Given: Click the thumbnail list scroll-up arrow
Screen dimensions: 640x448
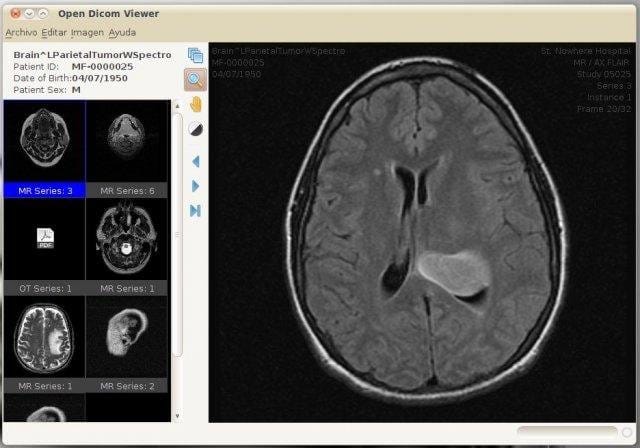Looking at the screenshot, I should [x=177, y=105].
